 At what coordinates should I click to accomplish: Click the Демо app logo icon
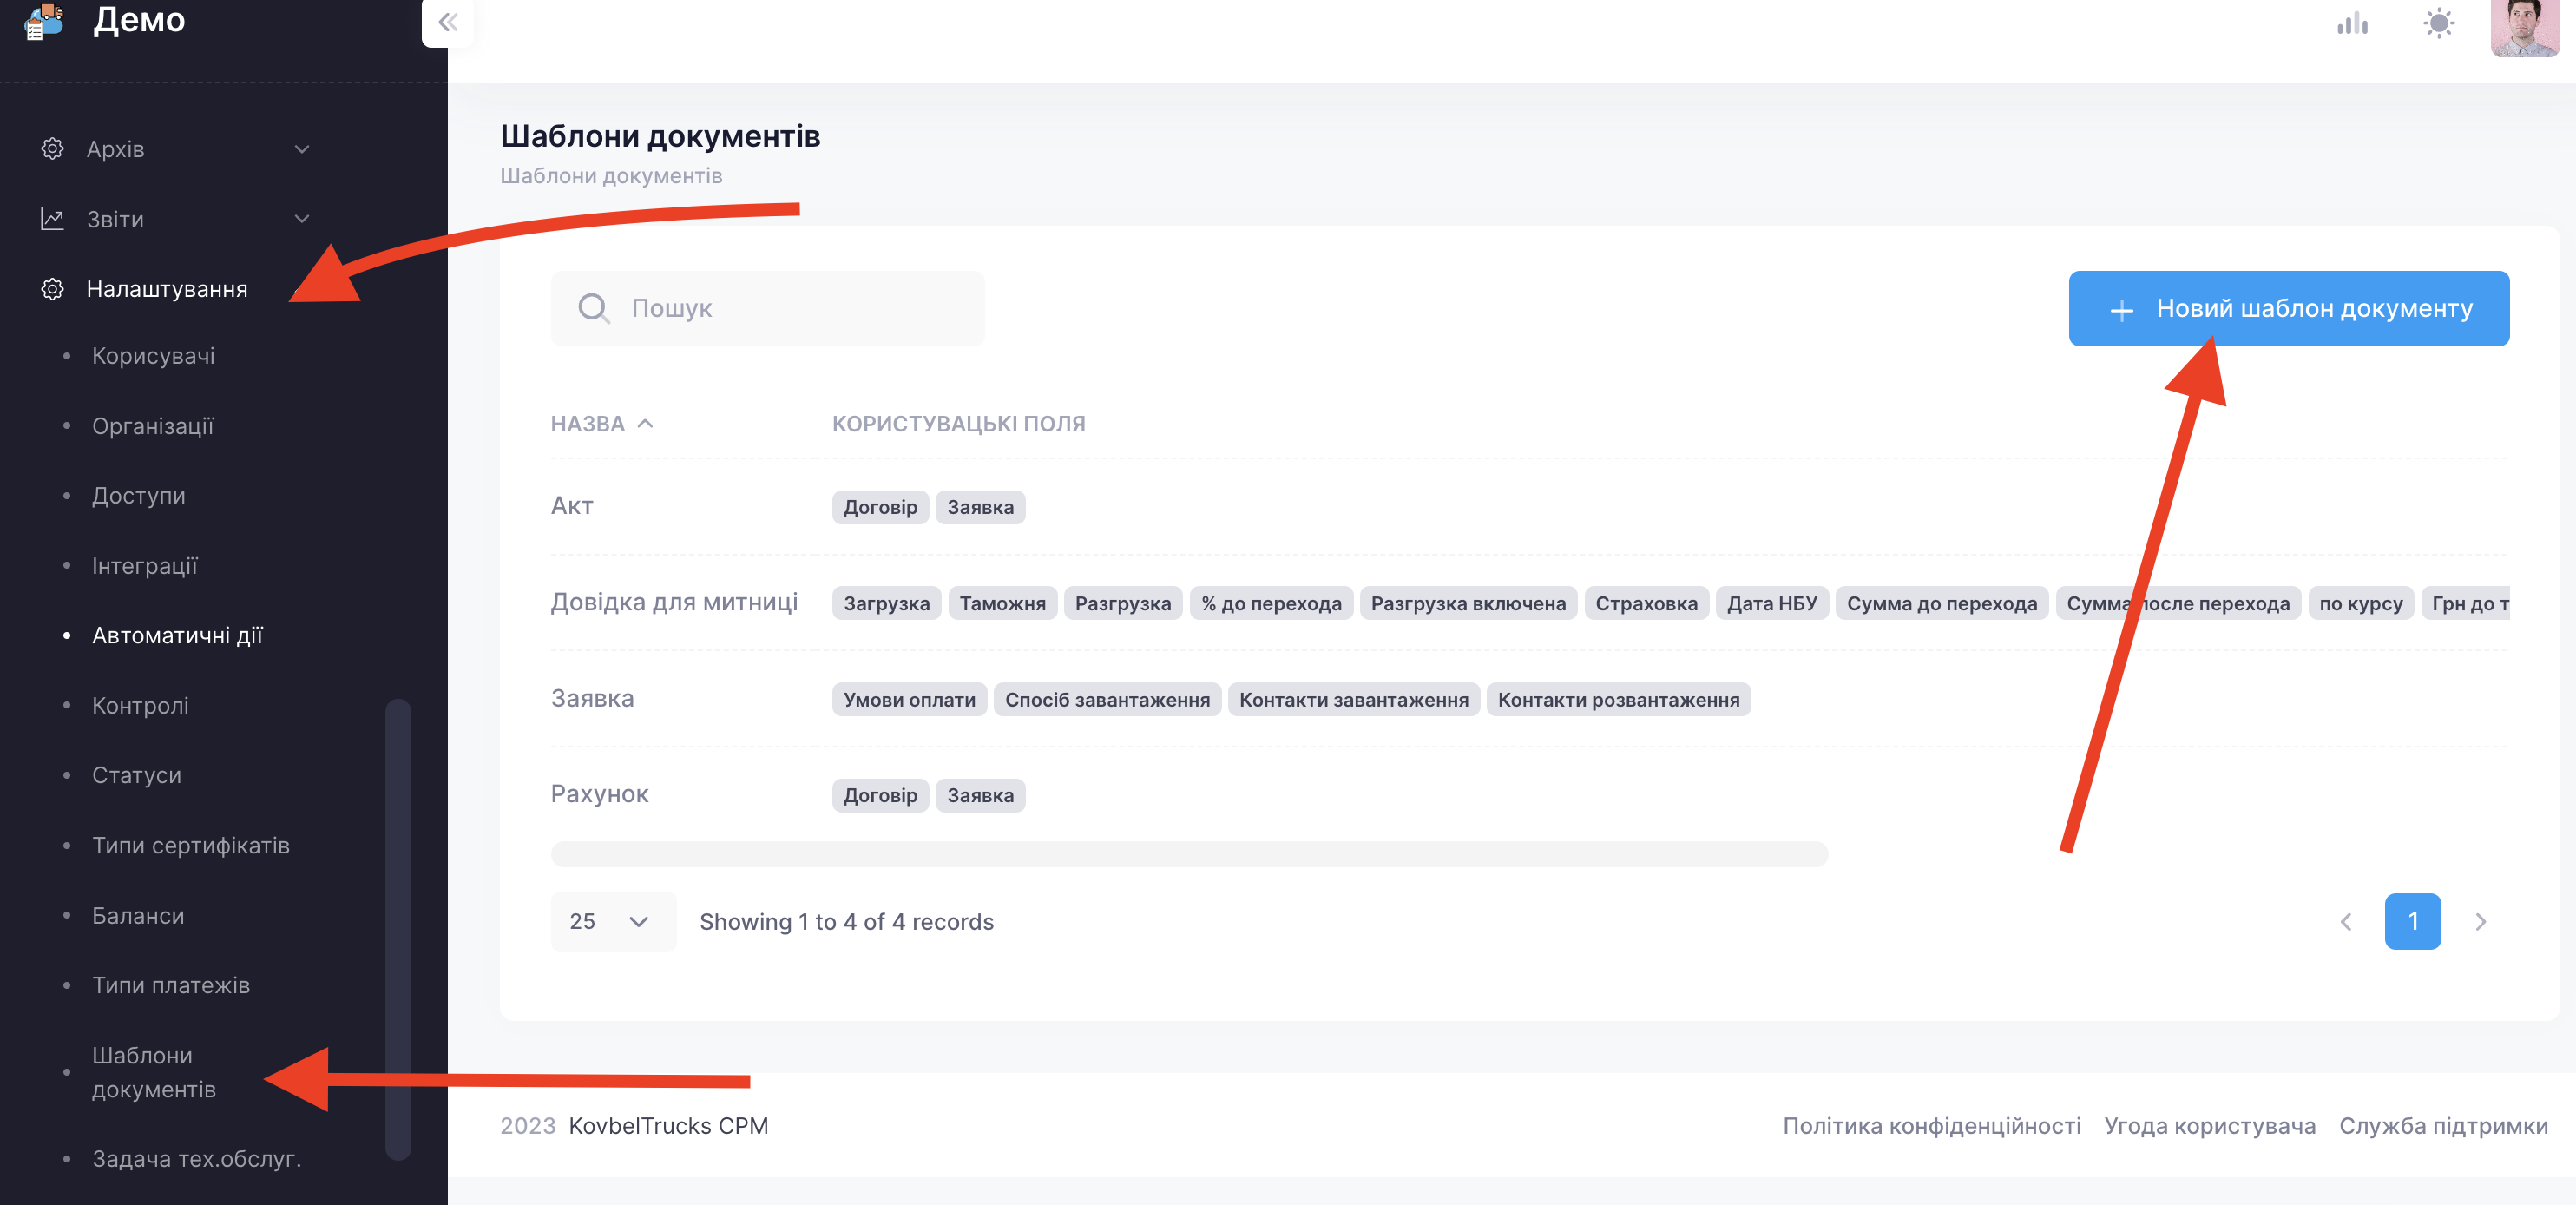pyautogui.click(x=44, y=21)
